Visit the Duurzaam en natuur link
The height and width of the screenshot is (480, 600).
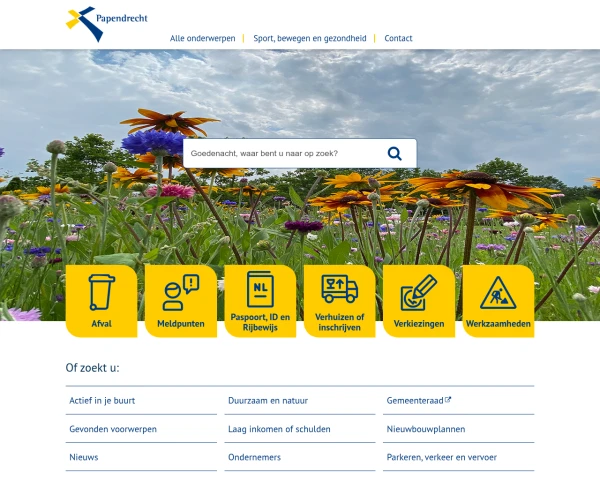point(268,401)
